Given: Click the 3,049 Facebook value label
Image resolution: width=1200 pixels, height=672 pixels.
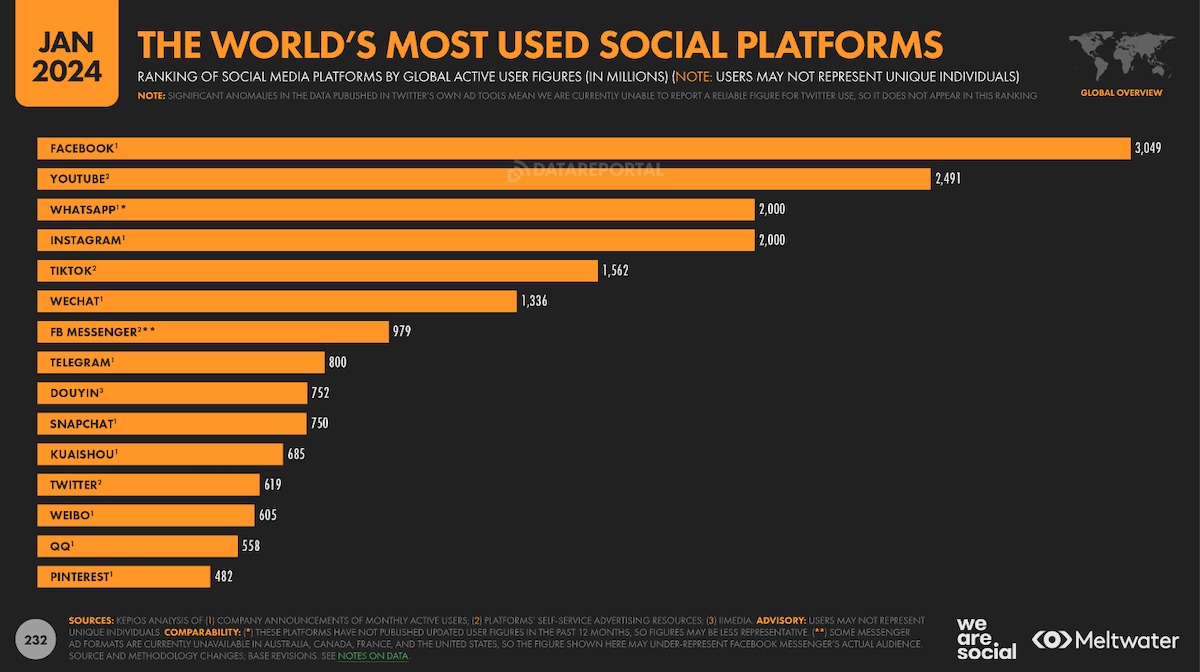Looking at the screenshot, I should click(1149, 148).
